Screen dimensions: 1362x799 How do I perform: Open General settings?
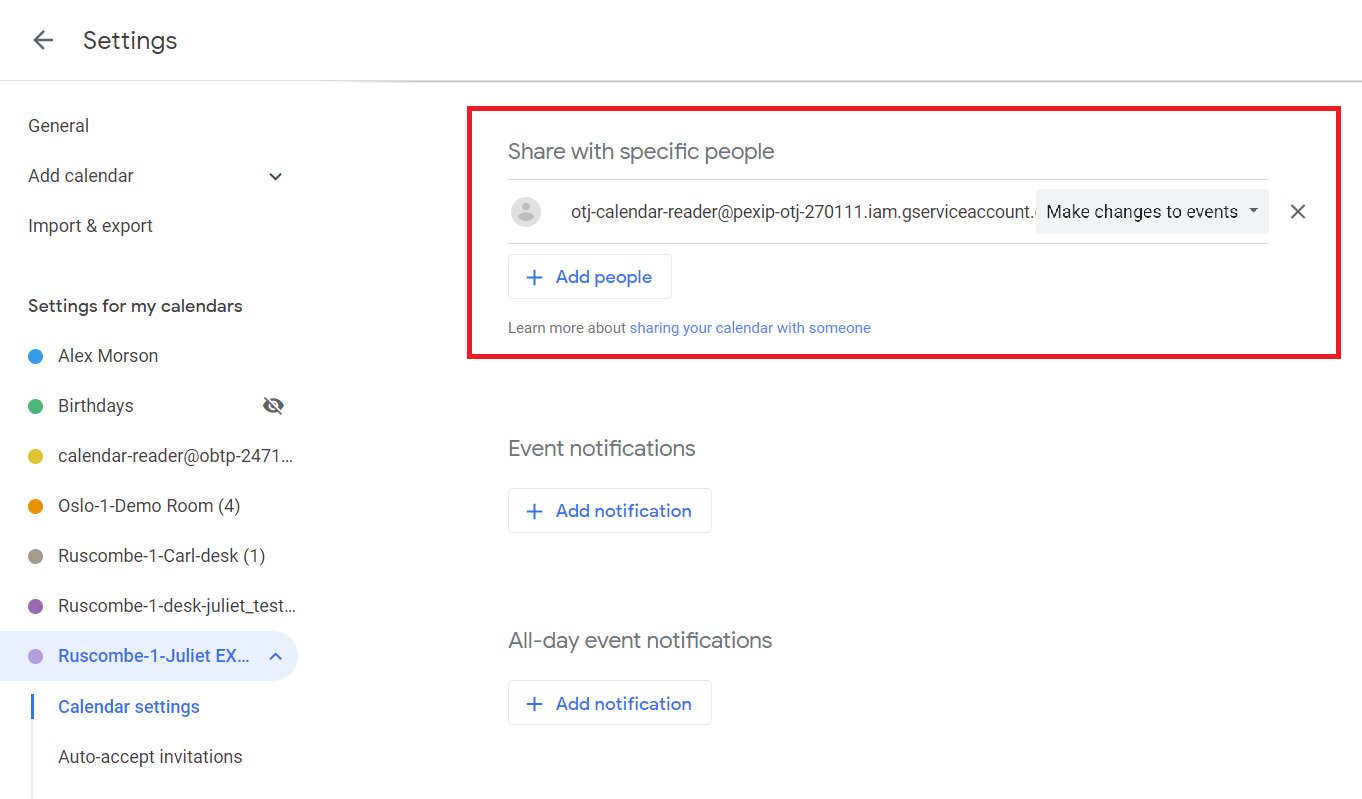[58, 126]
